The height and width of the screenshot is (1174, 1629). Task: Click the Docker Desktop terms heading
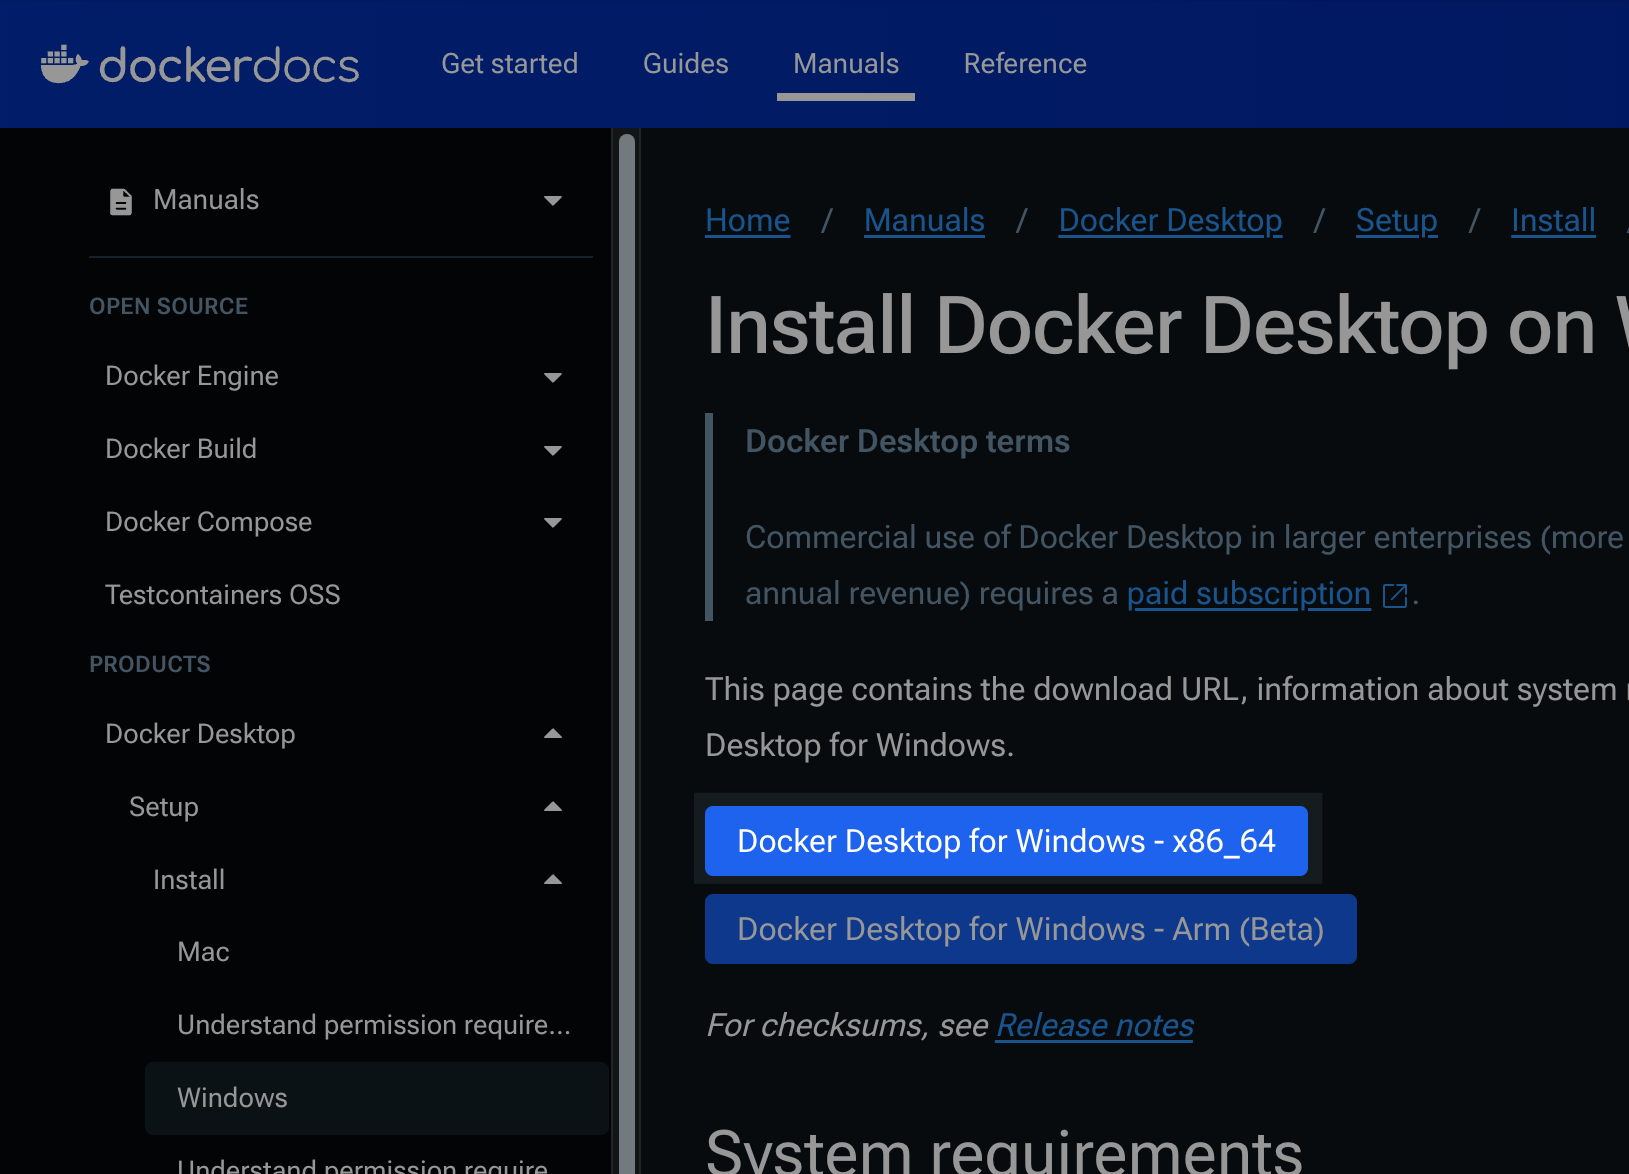pyautogui.click(x=907, y=441)
